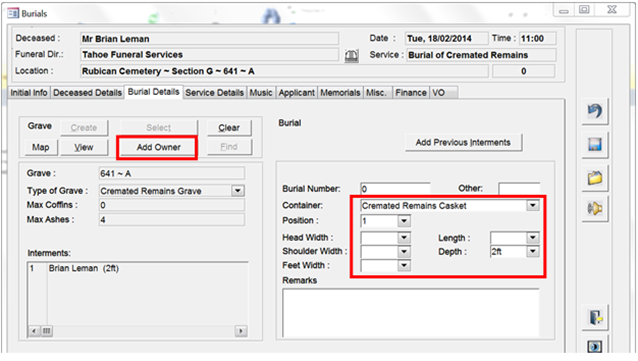638x361 pixels.
Task: Click the save floppy disk icon
Action: (x=595, y=144)
